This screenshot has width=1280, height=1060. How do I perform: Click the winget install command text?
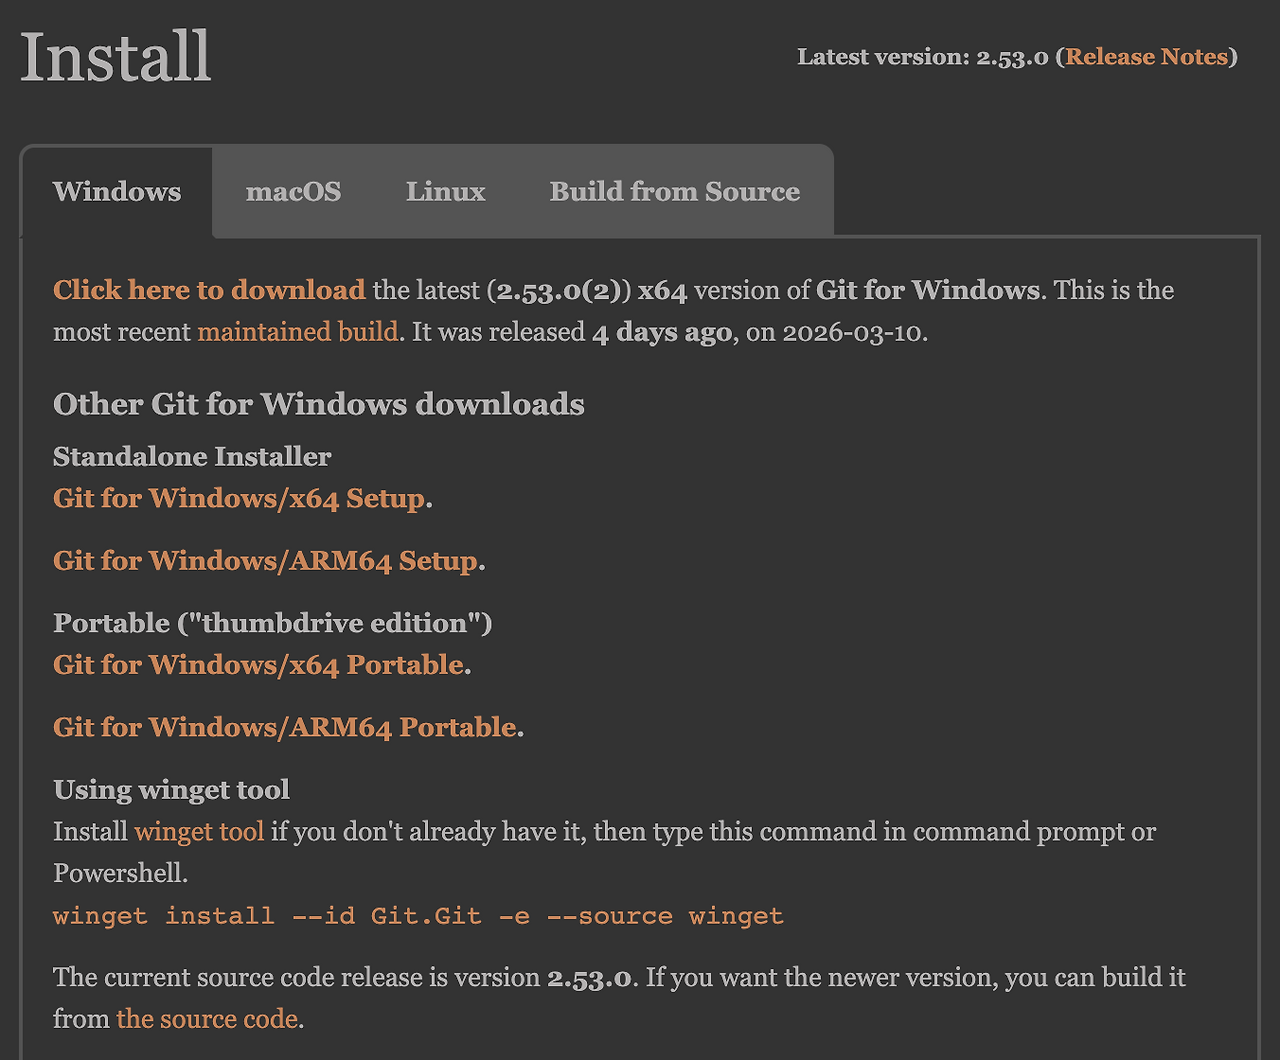(x=418, y=916)
